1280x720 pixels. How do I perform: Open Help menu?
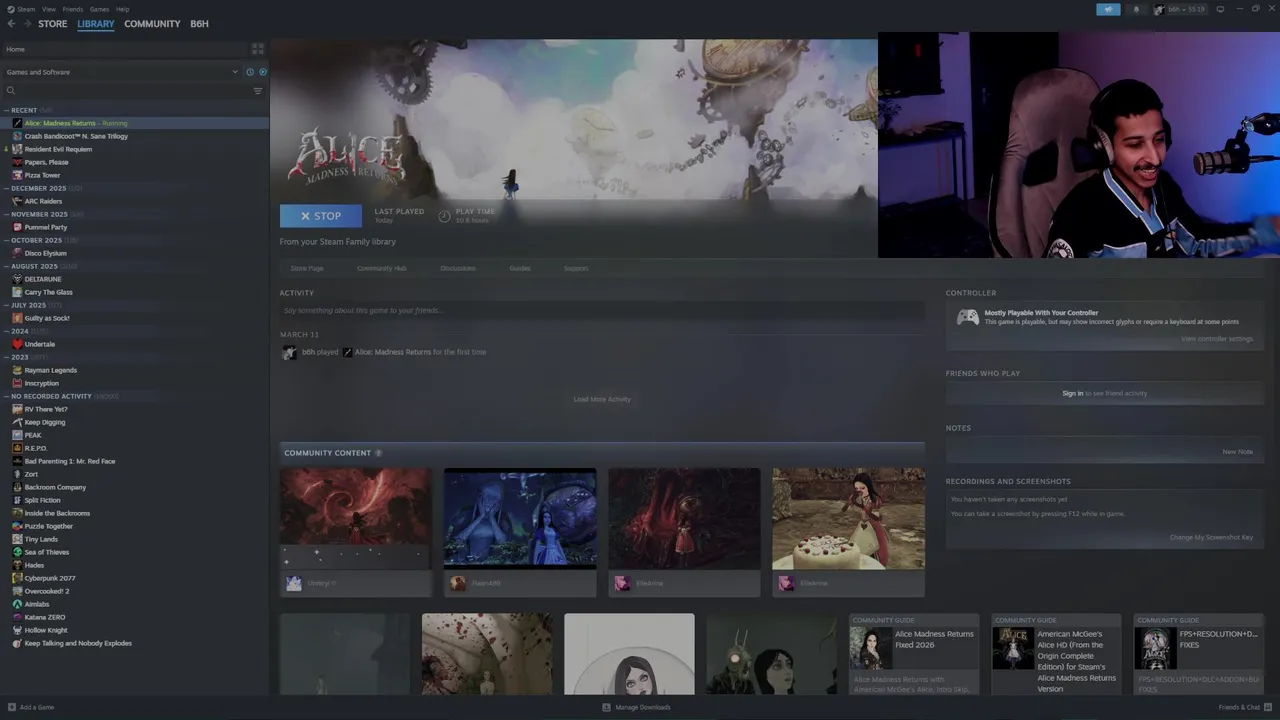coord(122,9)
